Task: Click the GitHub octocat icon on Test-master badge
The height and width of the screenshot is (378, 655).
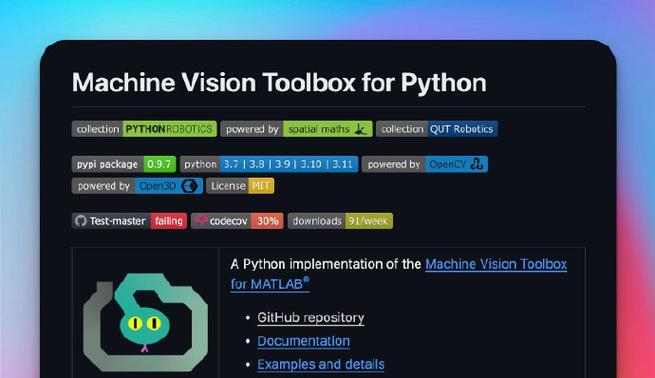Action: click(x=81, y=221)
